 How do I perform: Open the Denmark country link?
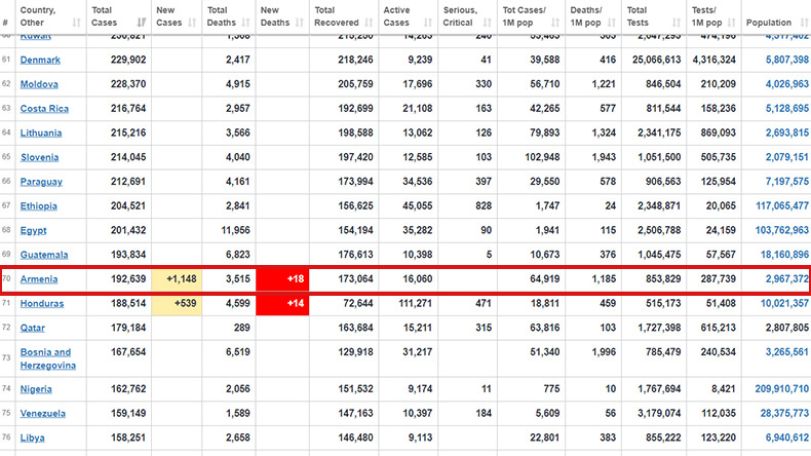pyautogui.click(x=40, y=60)
